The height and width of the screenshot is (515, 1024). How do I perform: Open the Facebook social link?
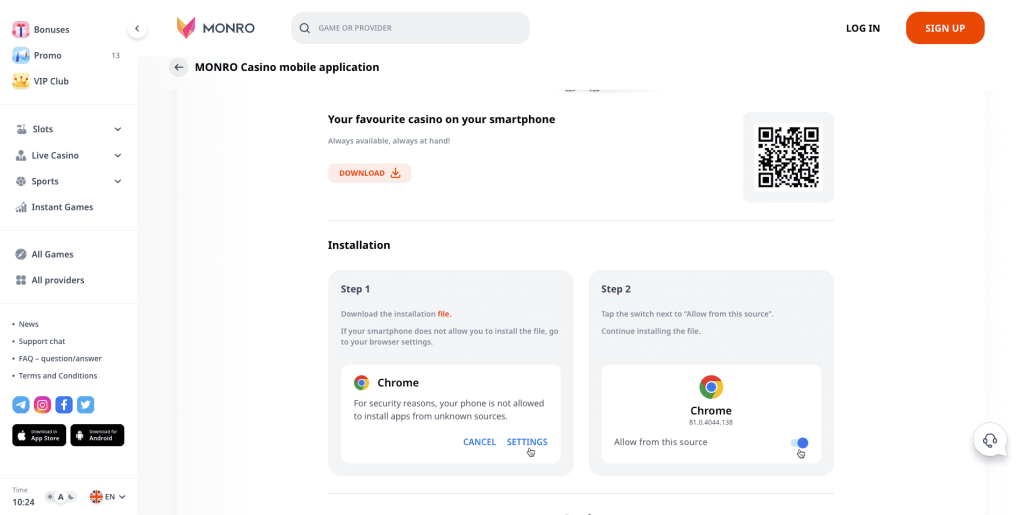(64, 405)
